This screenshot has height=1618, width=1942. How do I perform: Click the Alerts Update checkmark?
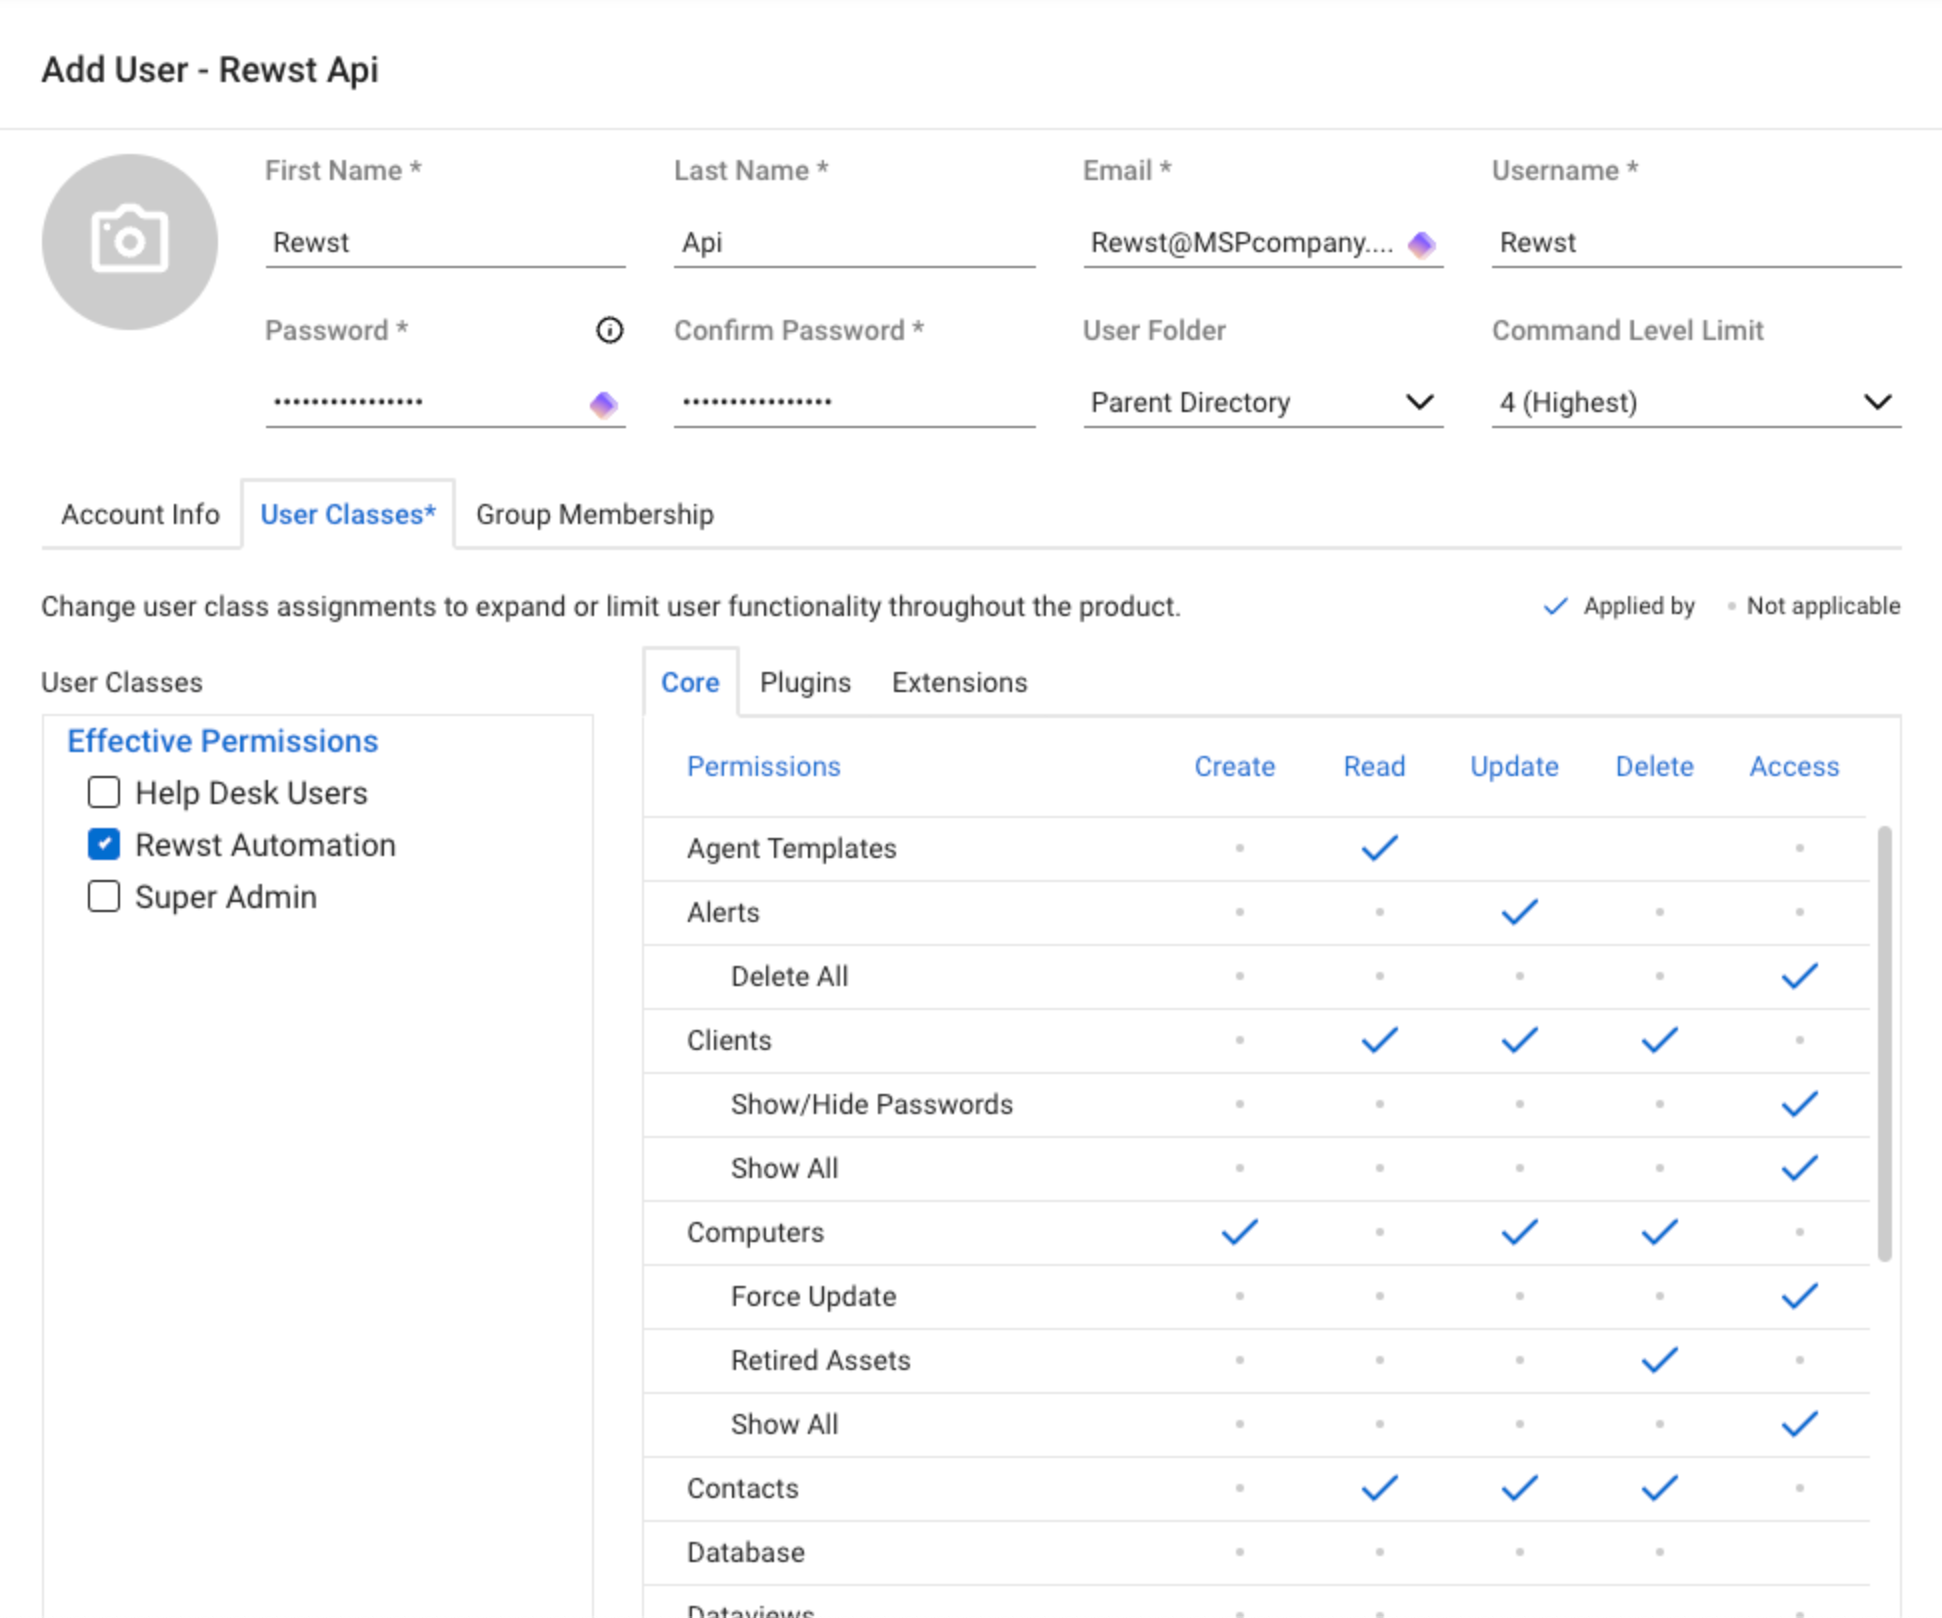click(x=1519, y=912)
